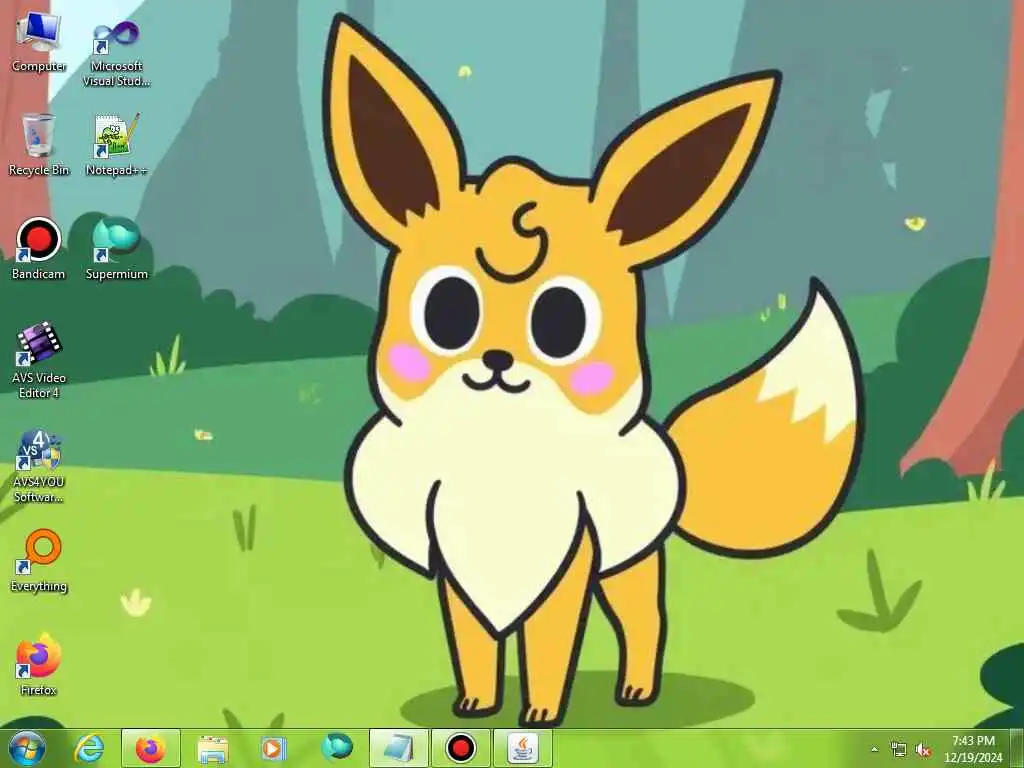The height and width of the screenshot is (768, 1024).
Task: Select the Notepad++ desktop shortcut
Action: pyautogui.click(x=116, y=145)
